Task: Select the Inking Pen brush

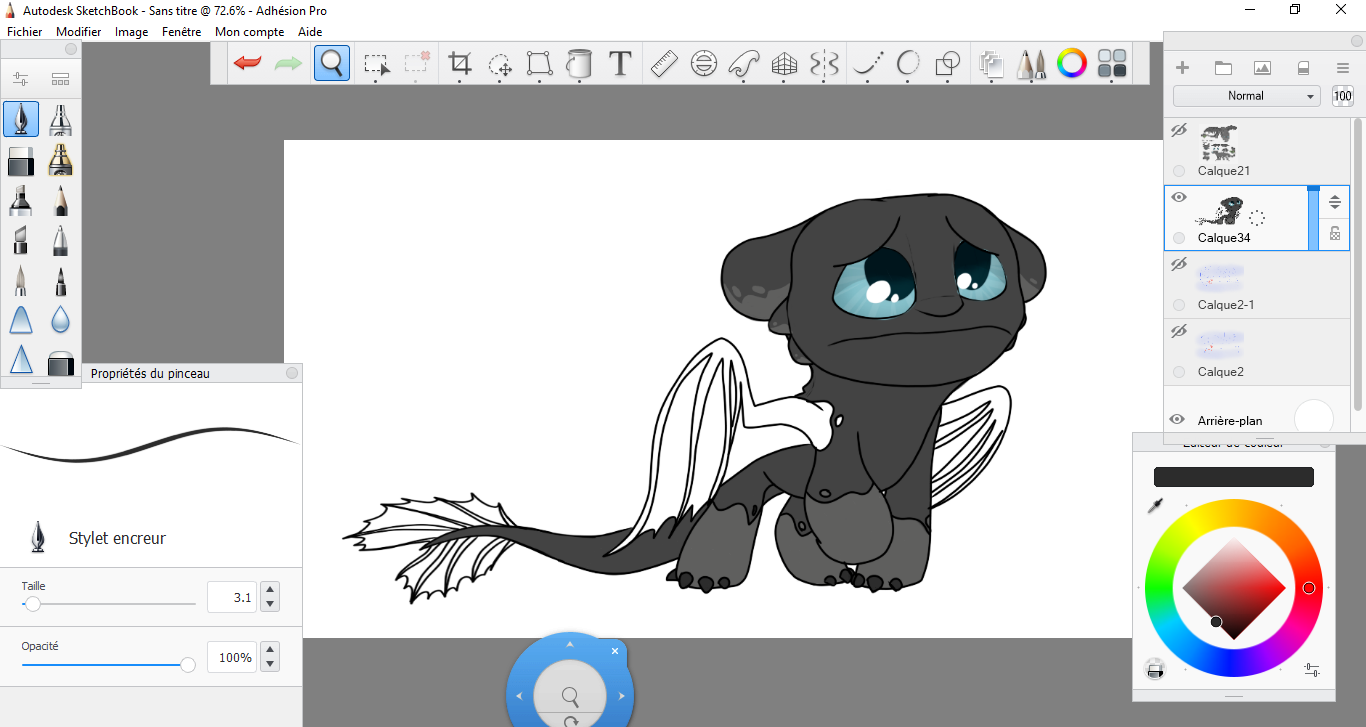Action: click(21, 119)
